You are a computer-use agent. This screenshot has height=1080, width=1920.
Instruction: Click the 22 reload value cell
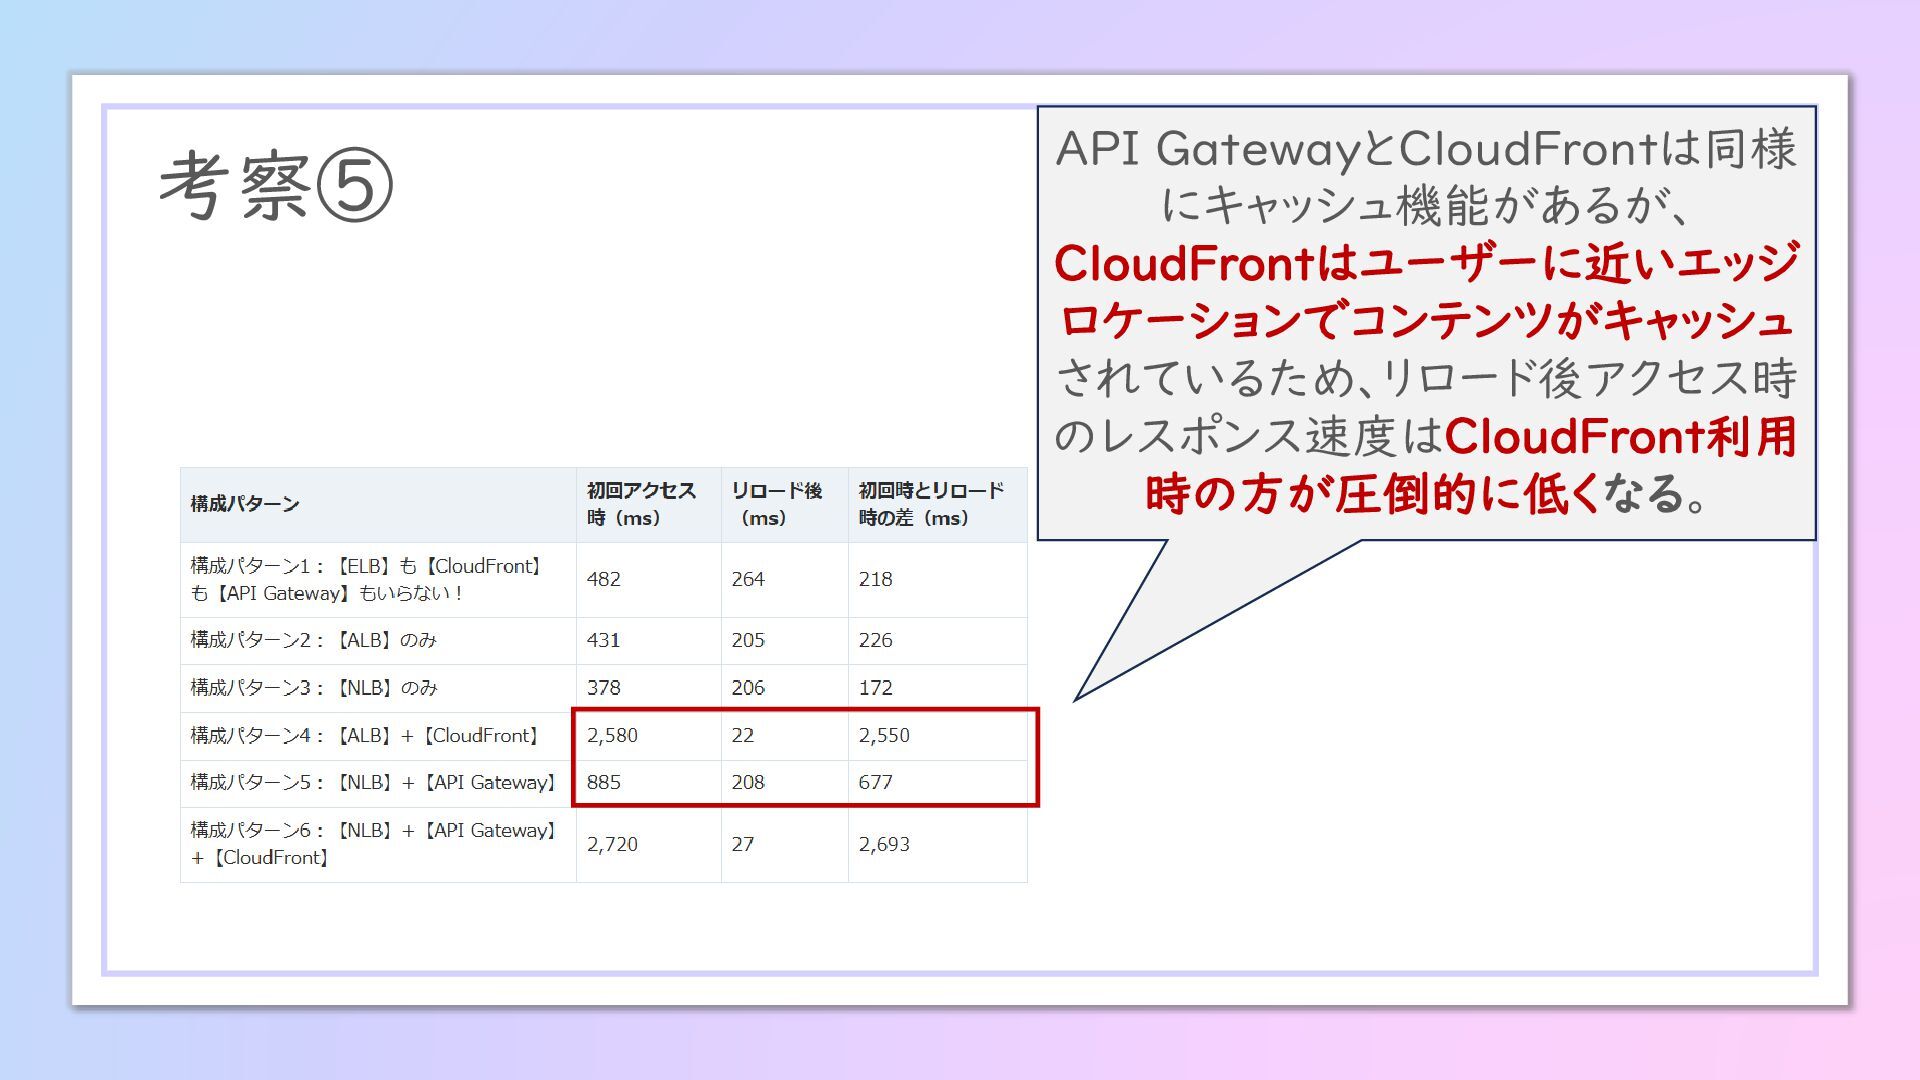tap(742, 736)
